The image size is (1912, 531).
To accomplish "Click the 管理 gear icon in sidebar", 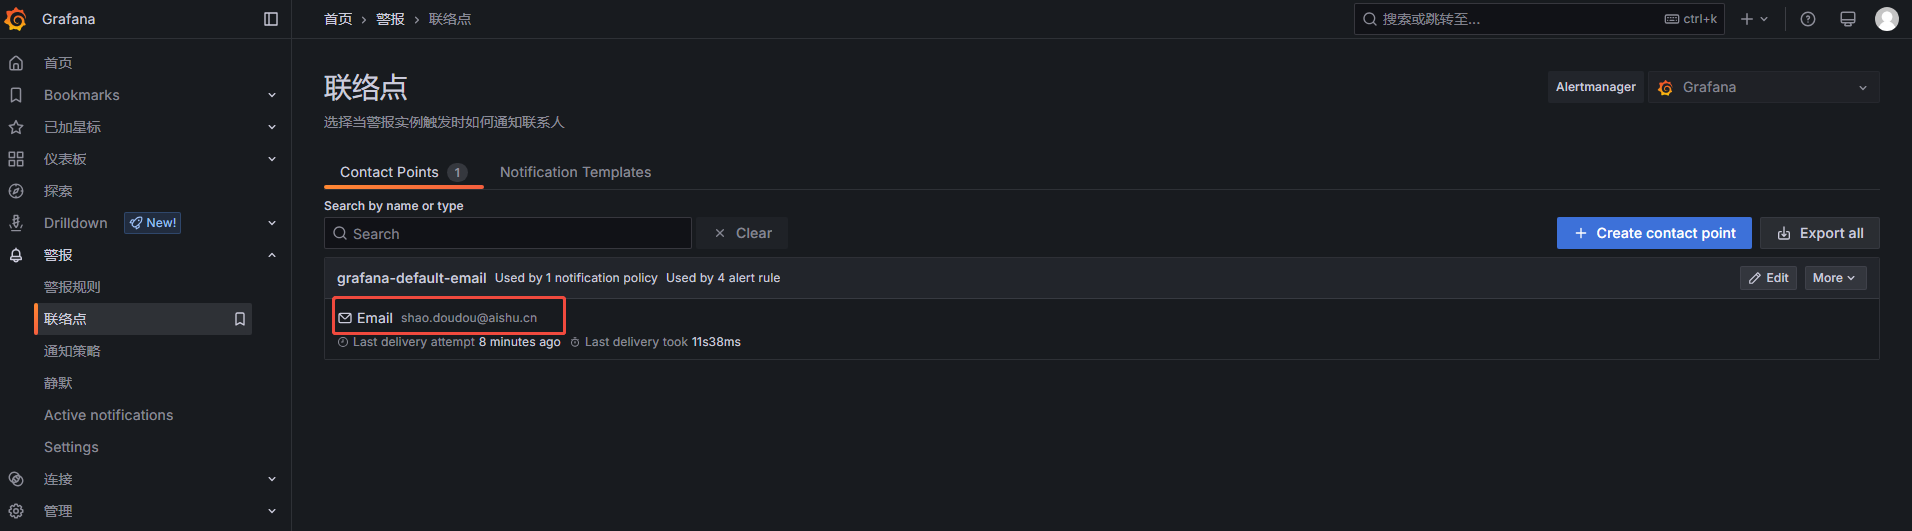I will (x=16, y=511).
